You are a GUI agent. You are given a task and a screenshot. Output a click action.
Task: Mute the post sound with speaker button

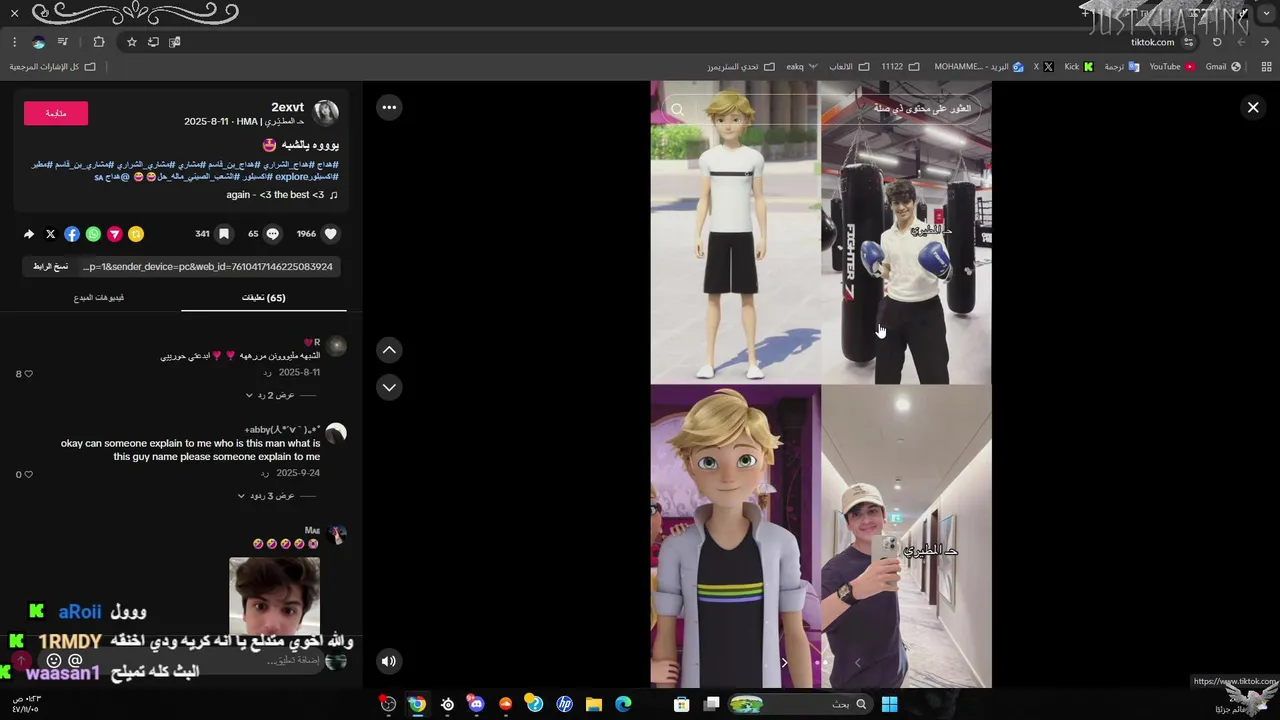point(389,660)
